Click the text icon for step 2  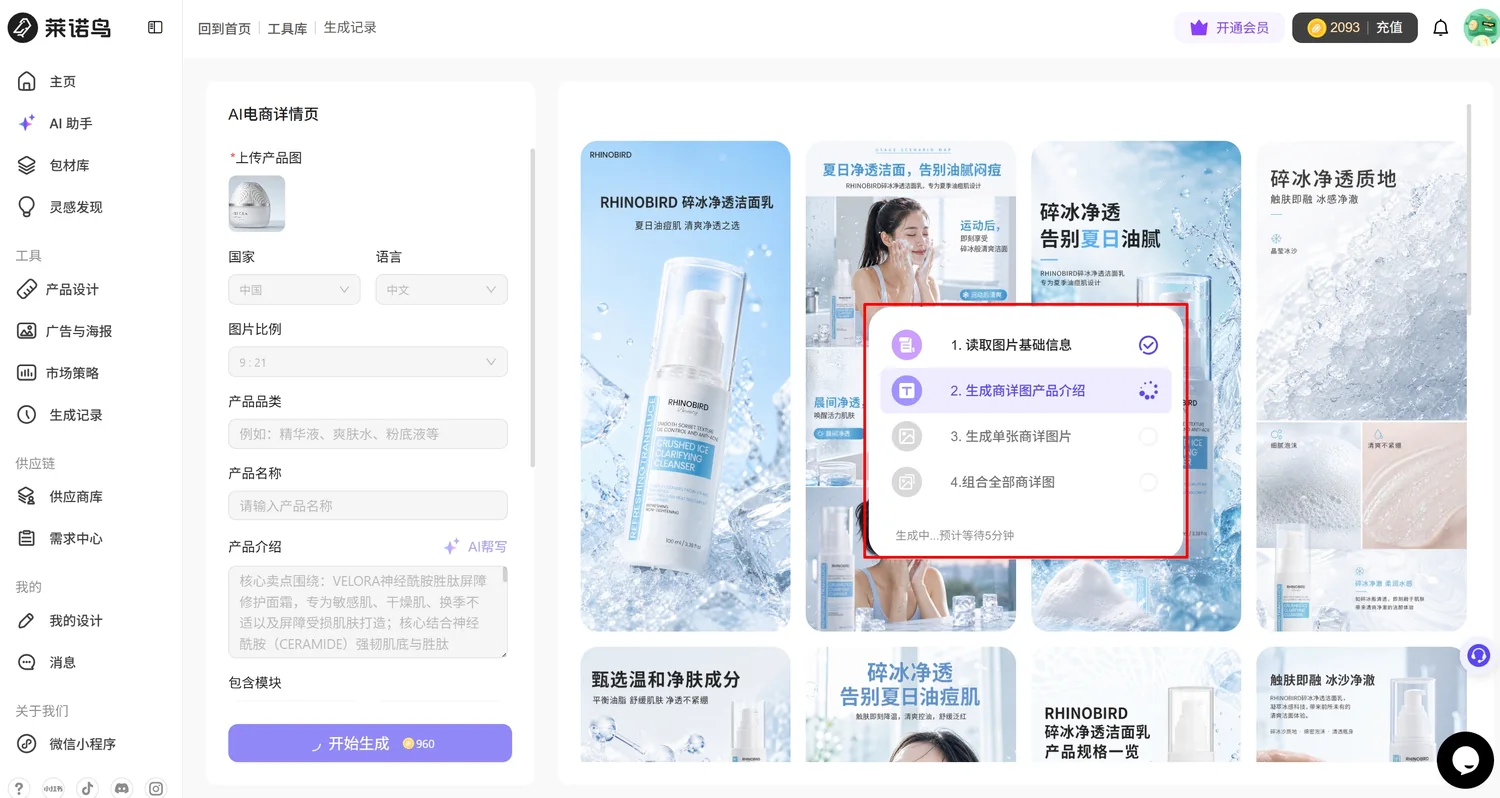click(906, 391)
